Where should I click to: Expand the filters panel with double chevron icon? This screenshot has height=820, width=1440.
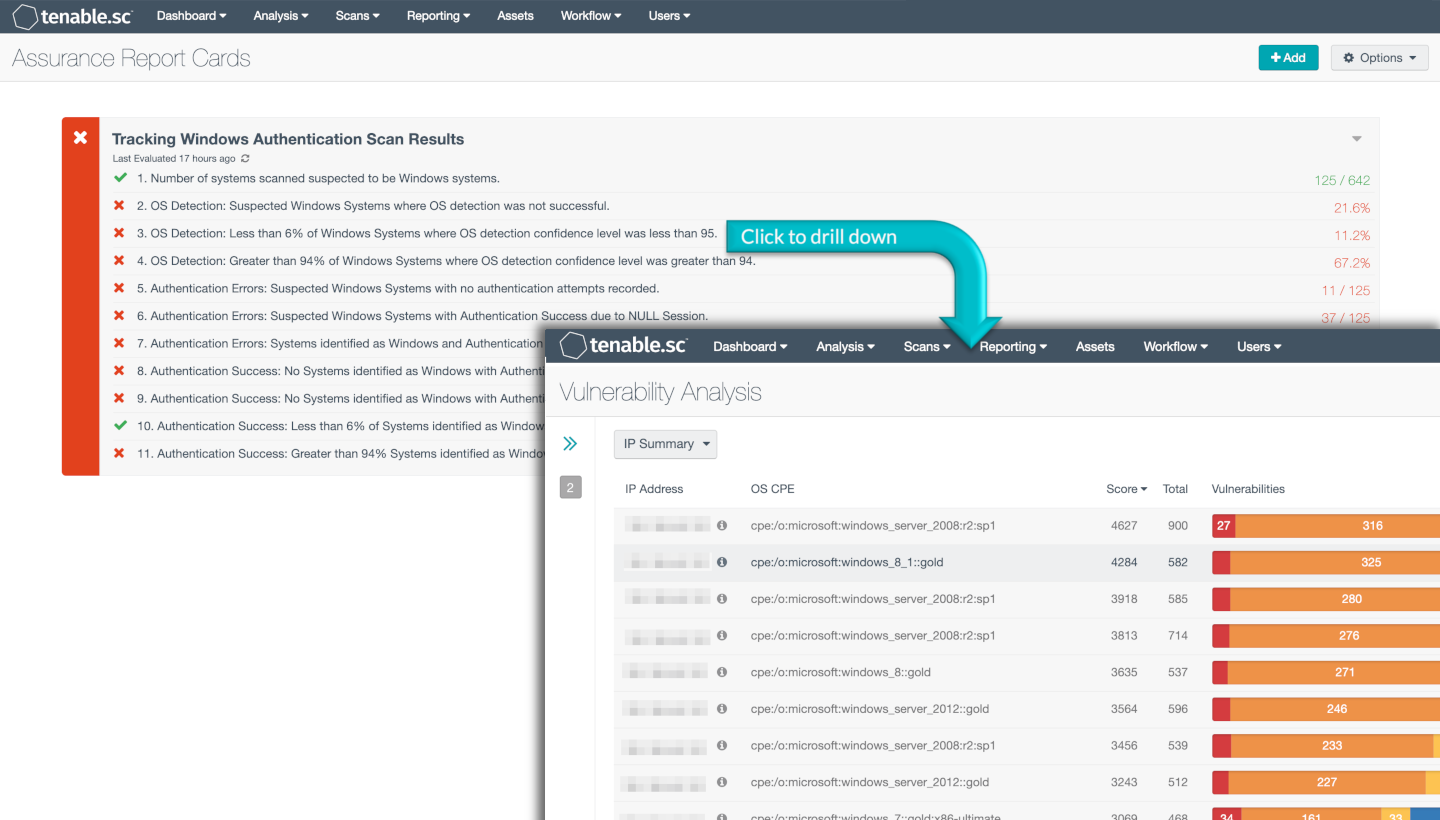570,443
